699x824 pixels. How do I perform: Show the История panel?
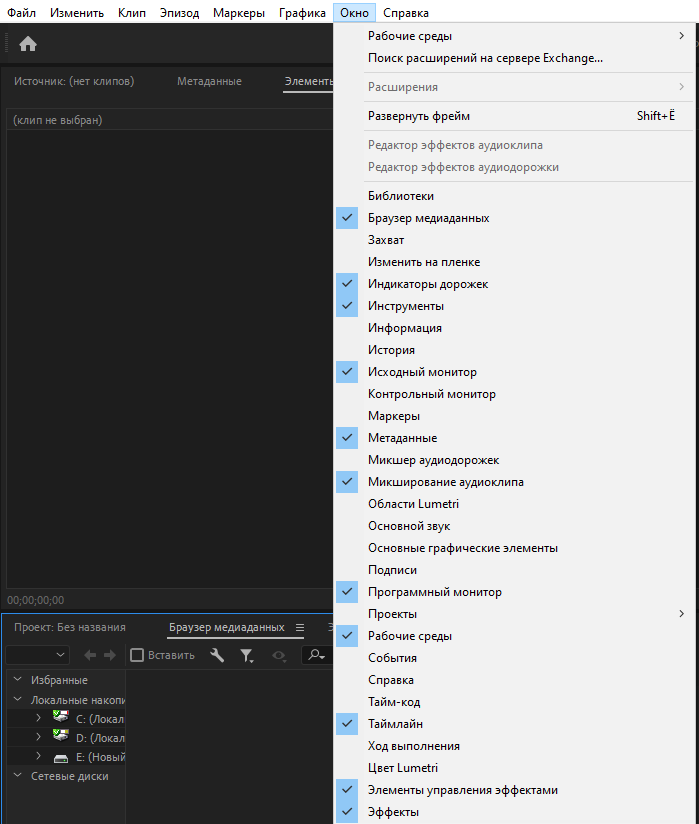pos(513,351)
